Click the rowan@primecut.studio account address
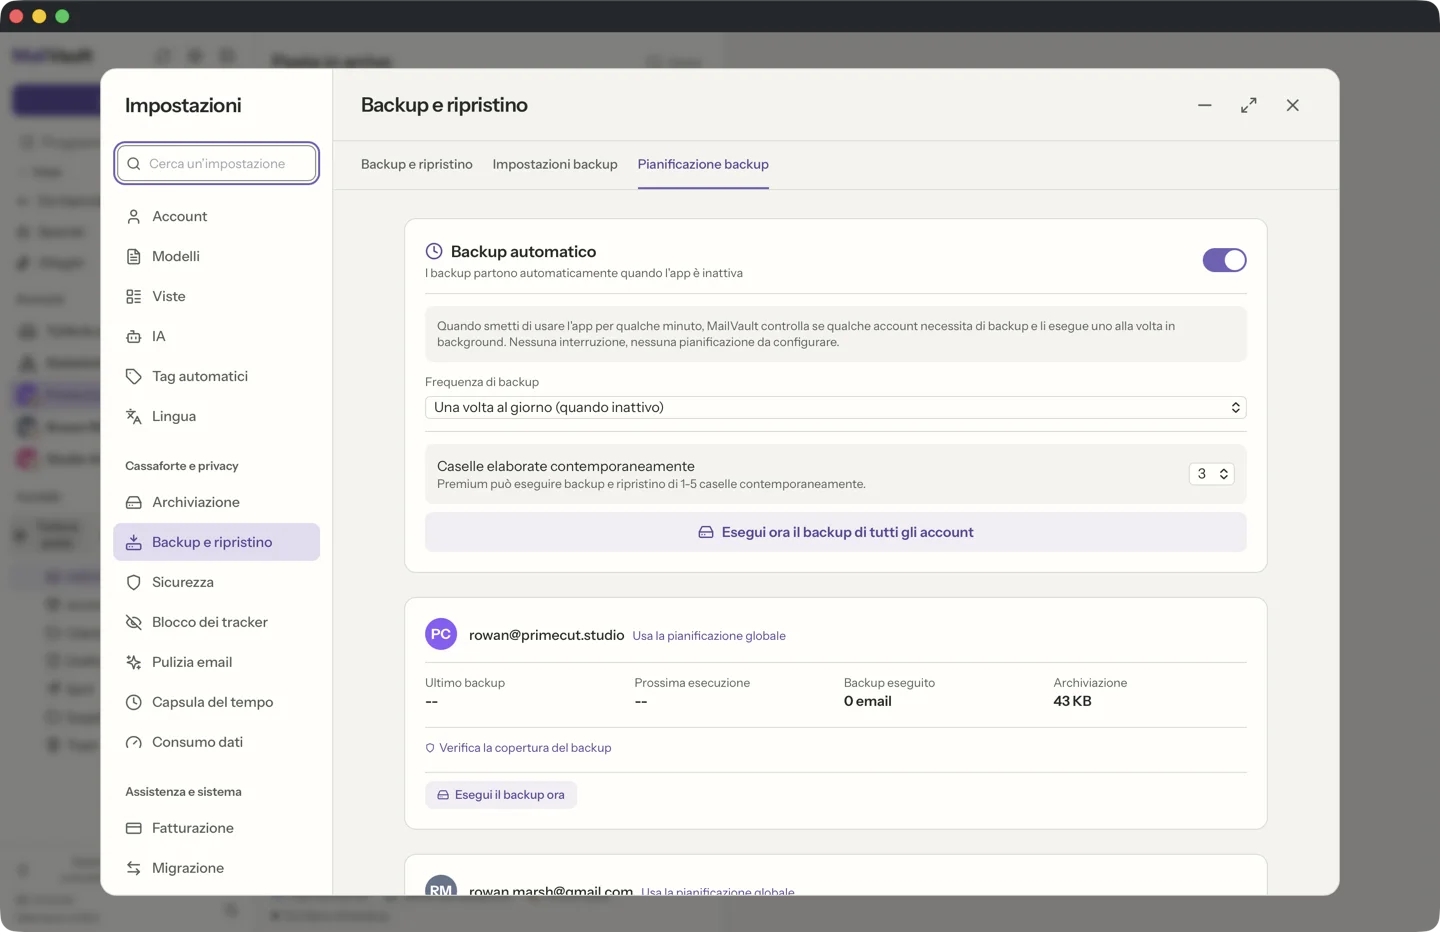 (x=547, y=635)
